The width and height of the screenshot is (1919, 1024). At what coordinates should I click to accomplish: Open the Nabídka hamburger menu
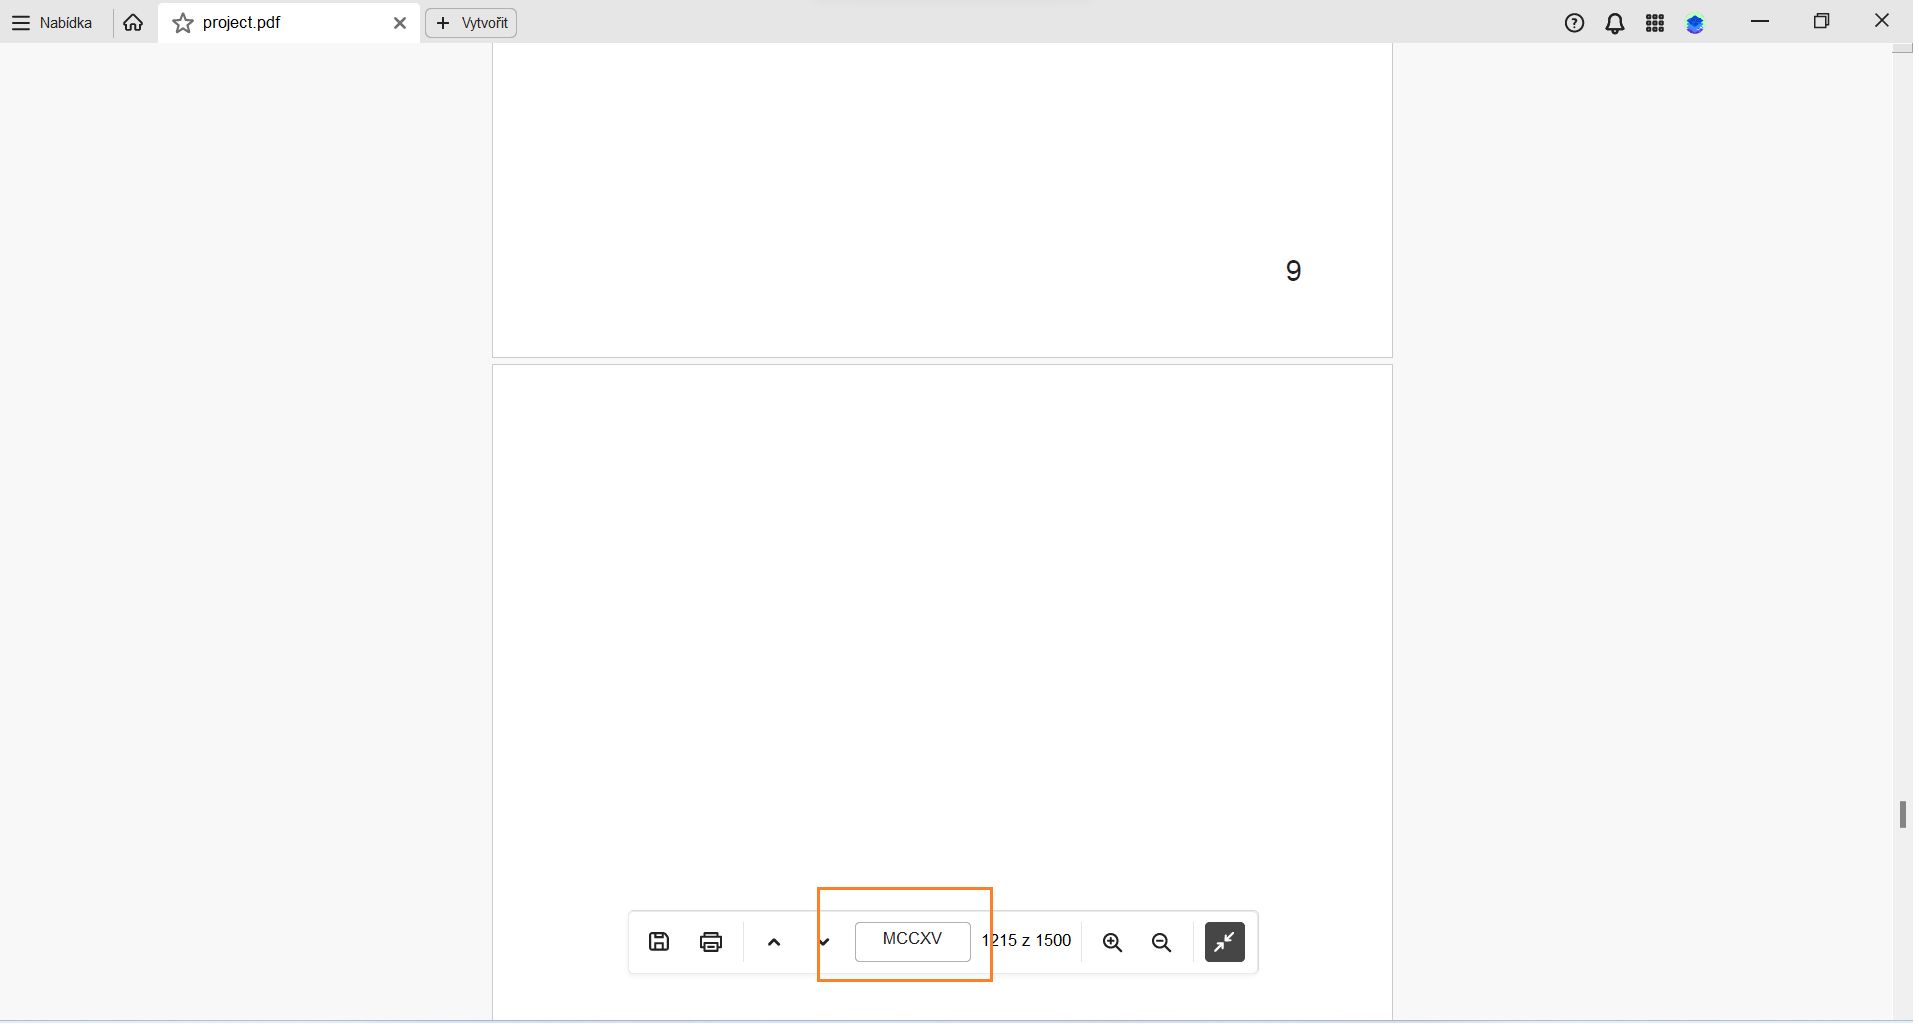[52, 23]
